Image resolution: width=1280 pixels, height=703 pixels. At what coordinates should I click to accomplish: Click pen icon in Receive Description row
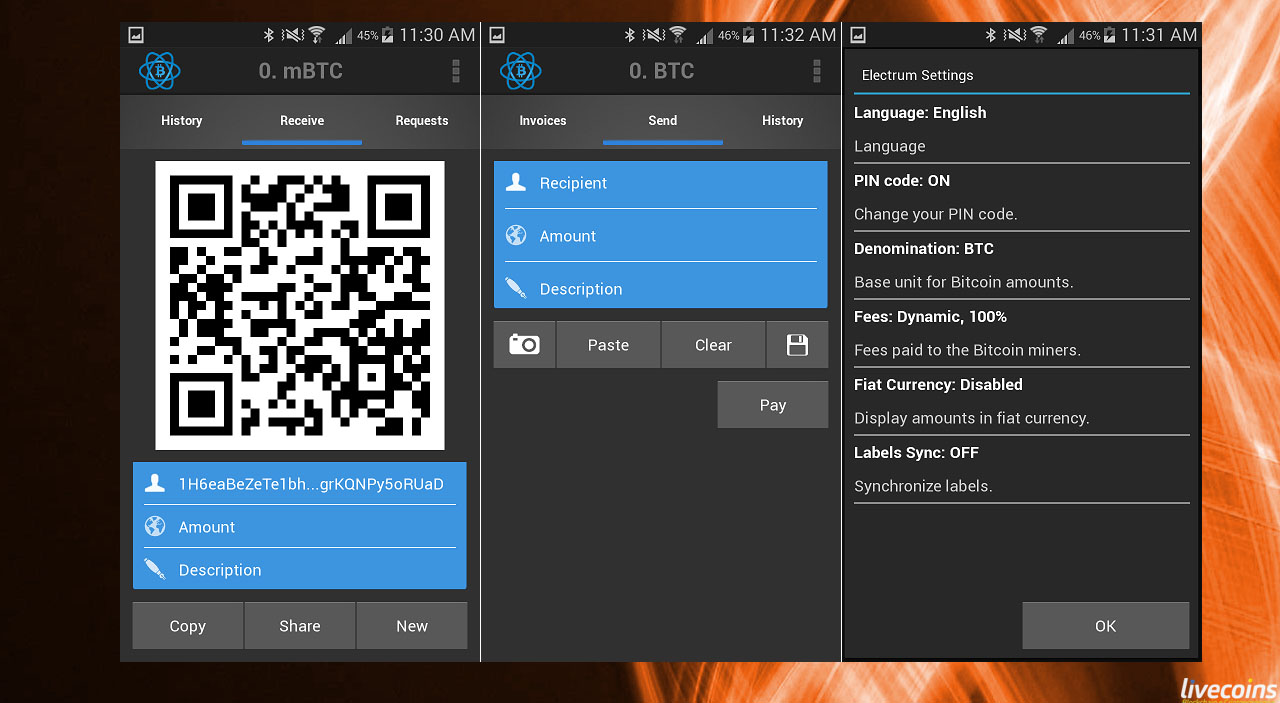pyautogui.click(x=155, y=569)
